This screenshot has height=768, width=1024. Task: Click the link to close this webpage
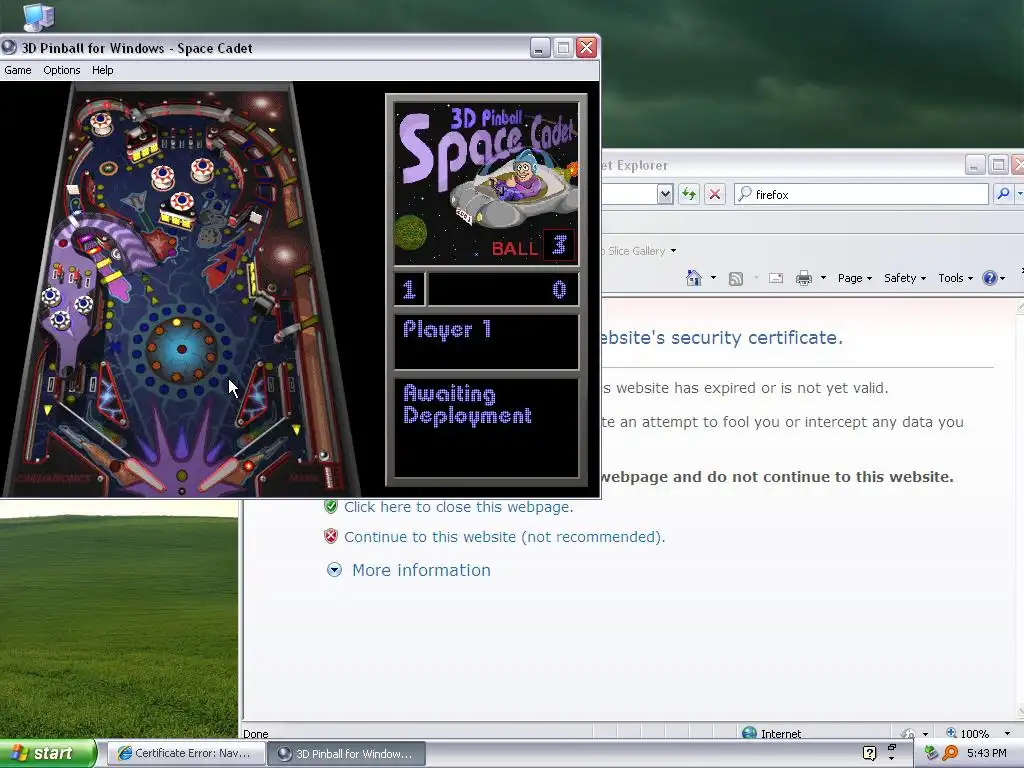(458, 507)
